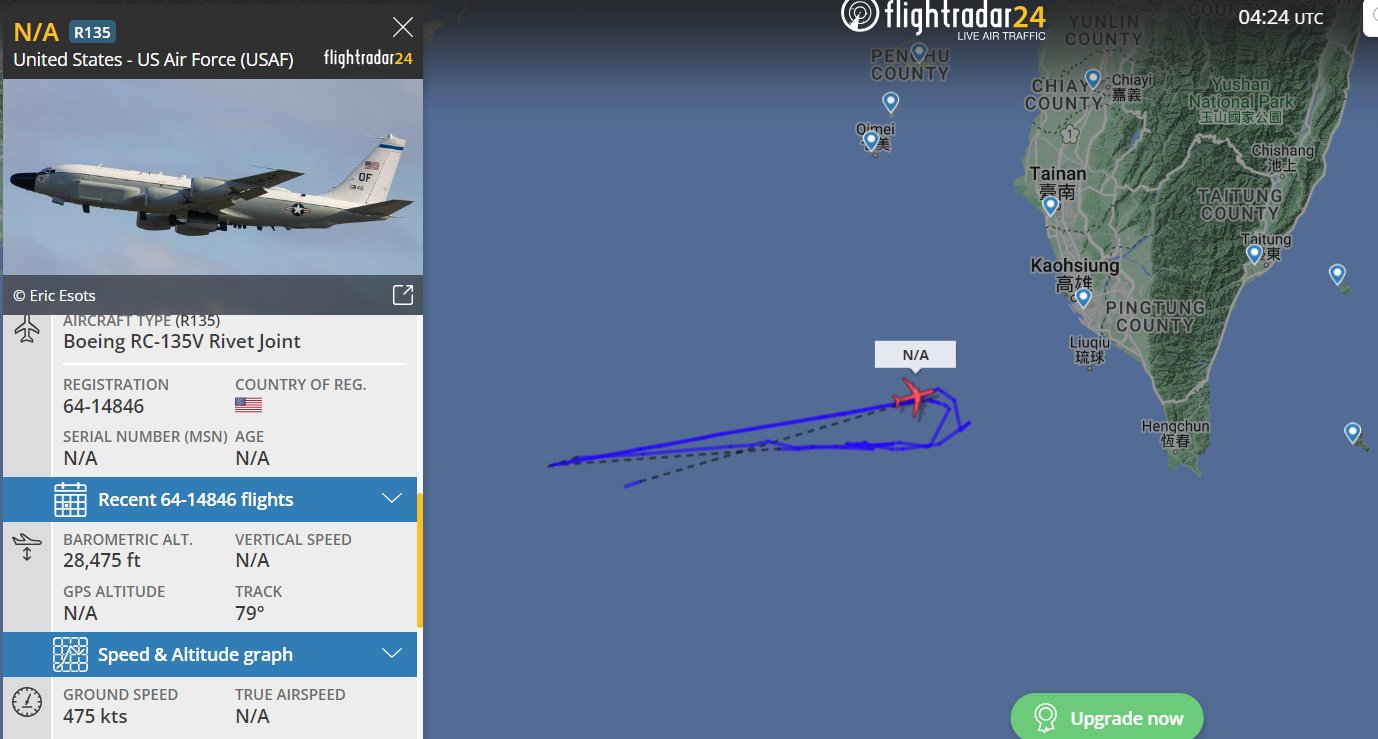Click the Recent flights calendar icon
The image size is (1378, 739).
point(70,499)
